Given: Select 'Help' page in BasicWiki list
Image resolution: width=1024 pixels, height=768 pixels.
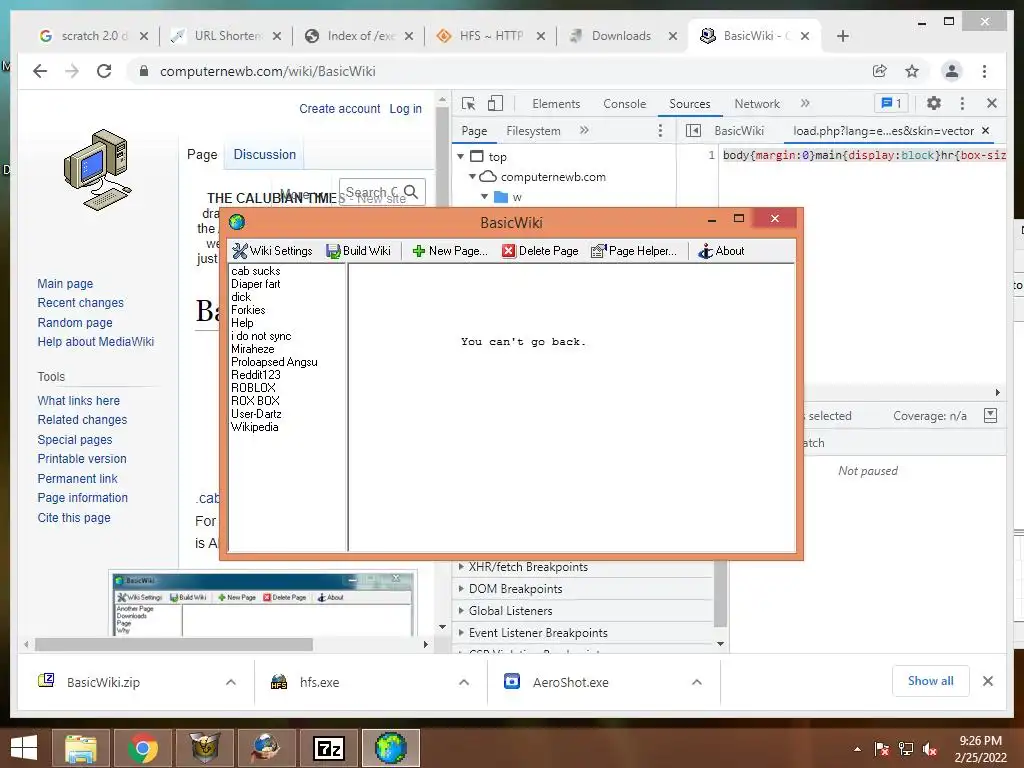Looking at the screenshot, I should point(242,323).
